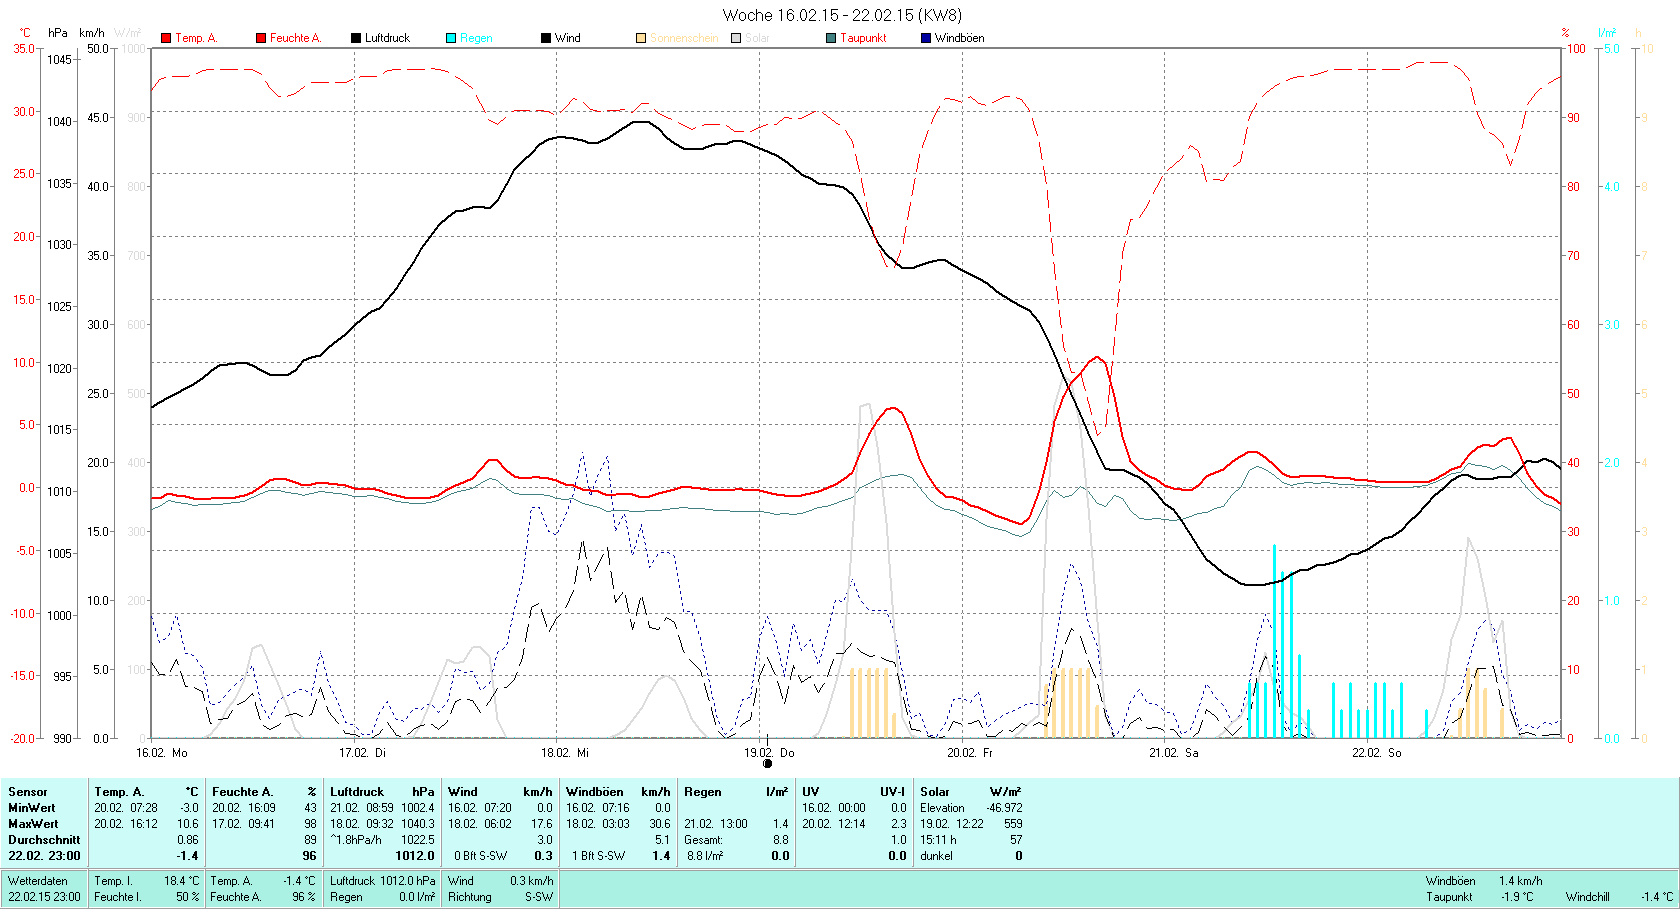1680x909 pixels.
Task: Click the black Luftdruck legend swatch
Action: pyautogui.click(x=356, y=38)
